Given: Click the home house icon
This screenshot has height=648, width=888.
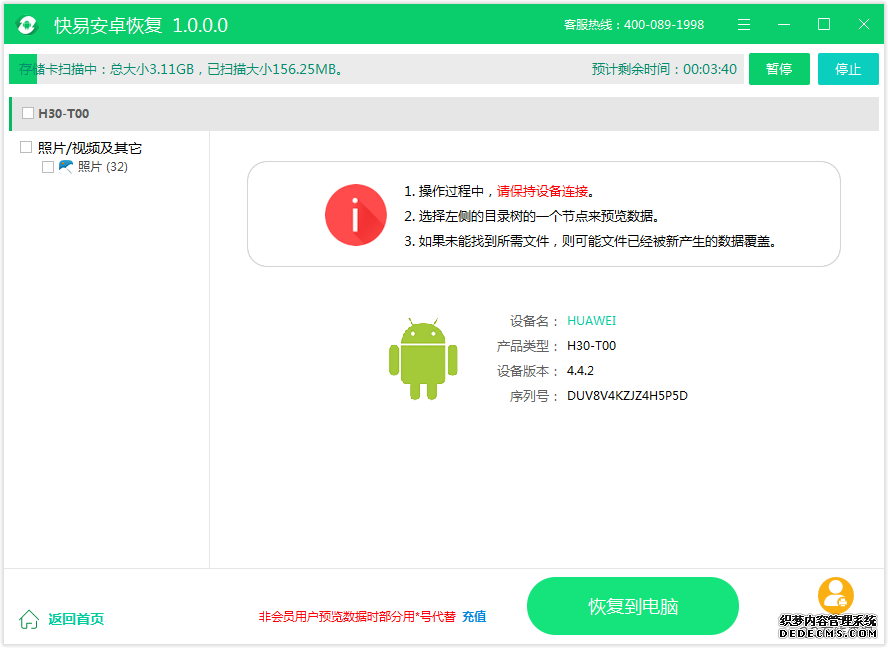Looking at the screenshot, I should coord(29,619).
